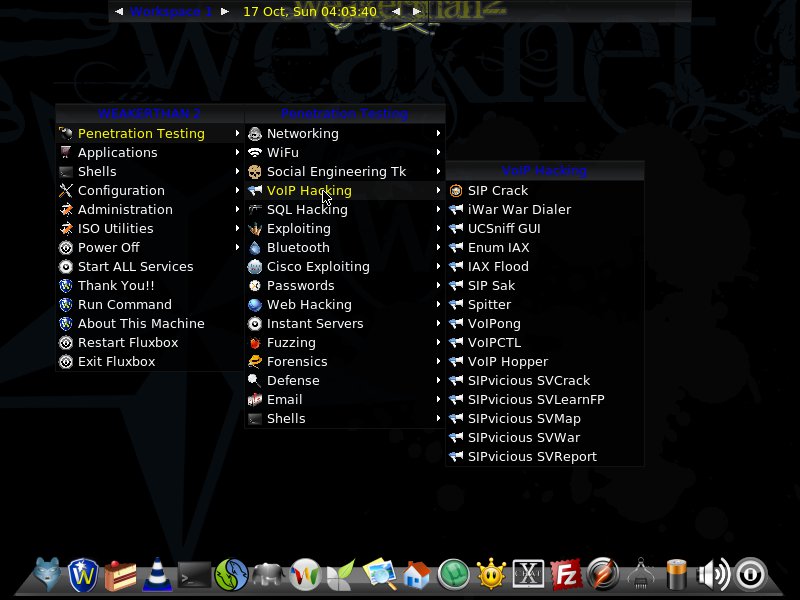Open the gray elephant icon in dock

268,576
